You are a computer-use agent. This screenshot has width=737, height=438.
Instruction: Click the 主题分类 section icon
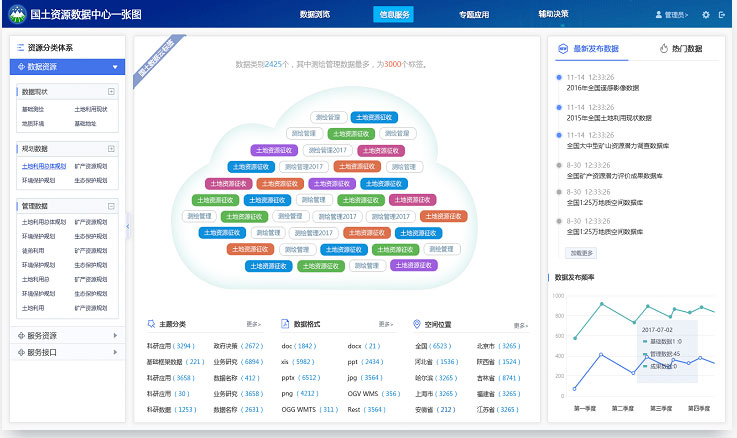tap(151, 325)
